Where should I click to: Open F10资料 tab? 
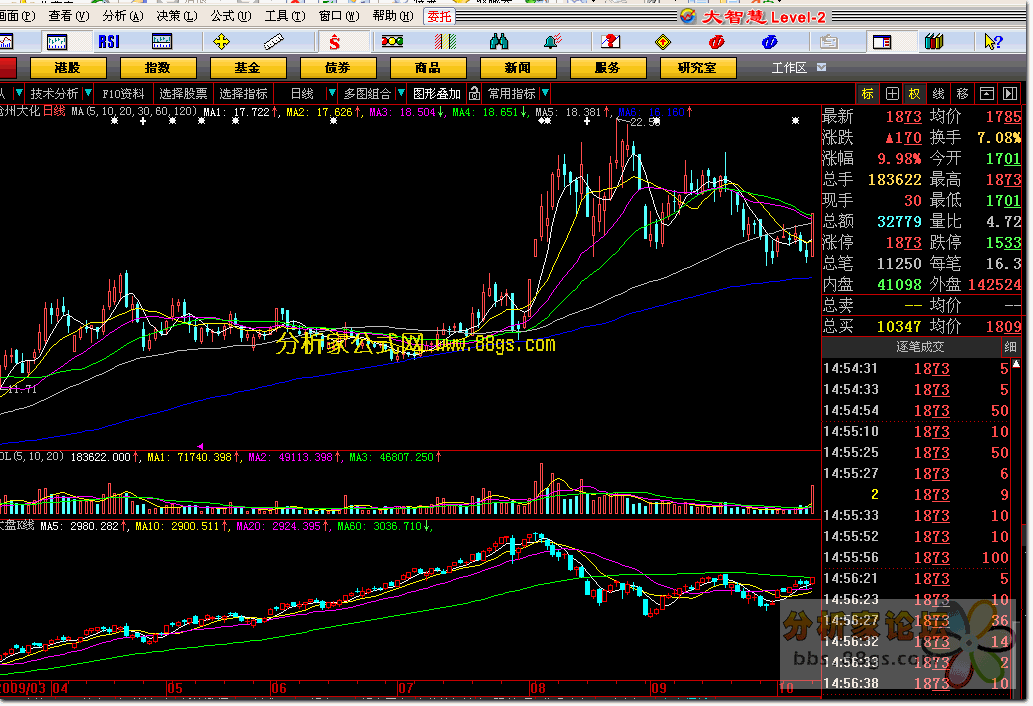pyautogui.click(x=123, y=94)
